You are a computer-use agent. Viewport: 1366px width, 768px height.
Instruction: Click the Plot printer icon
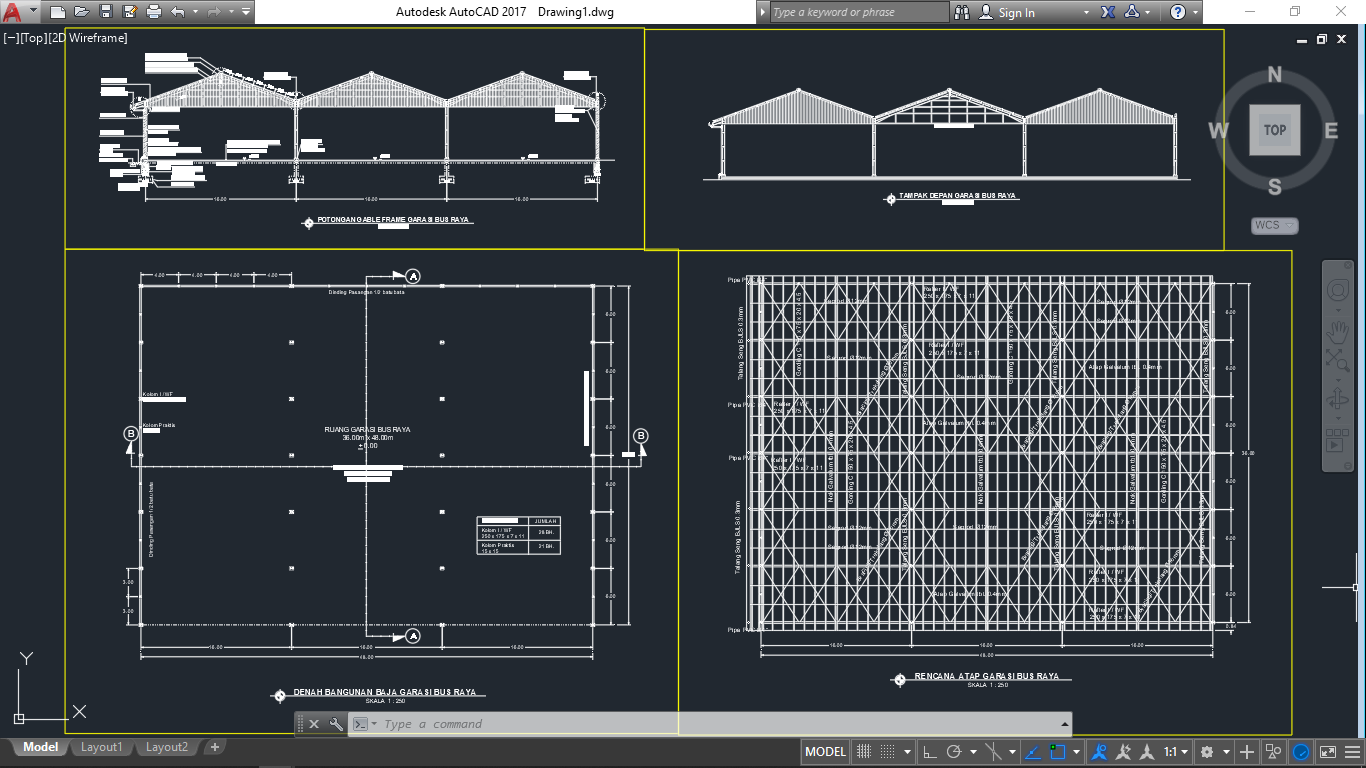click(x=152, y=11)
